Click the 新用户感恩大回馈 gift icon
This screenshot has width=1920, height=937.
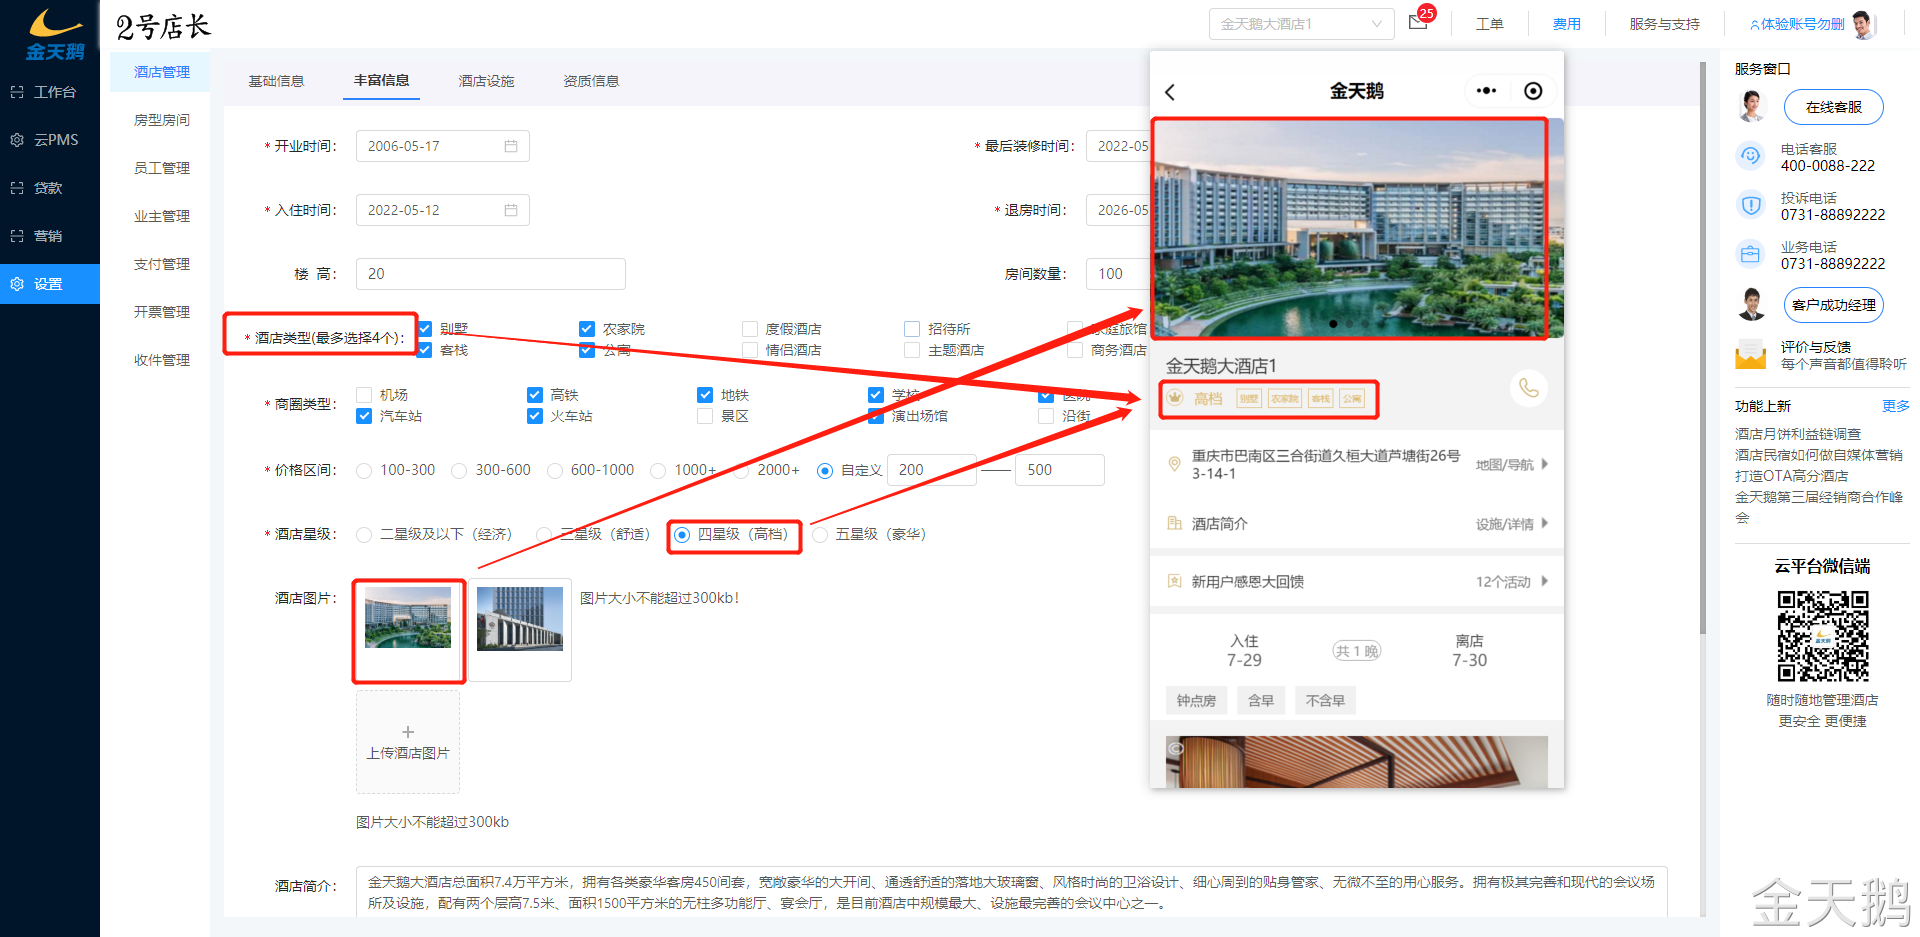[1174, 581]
